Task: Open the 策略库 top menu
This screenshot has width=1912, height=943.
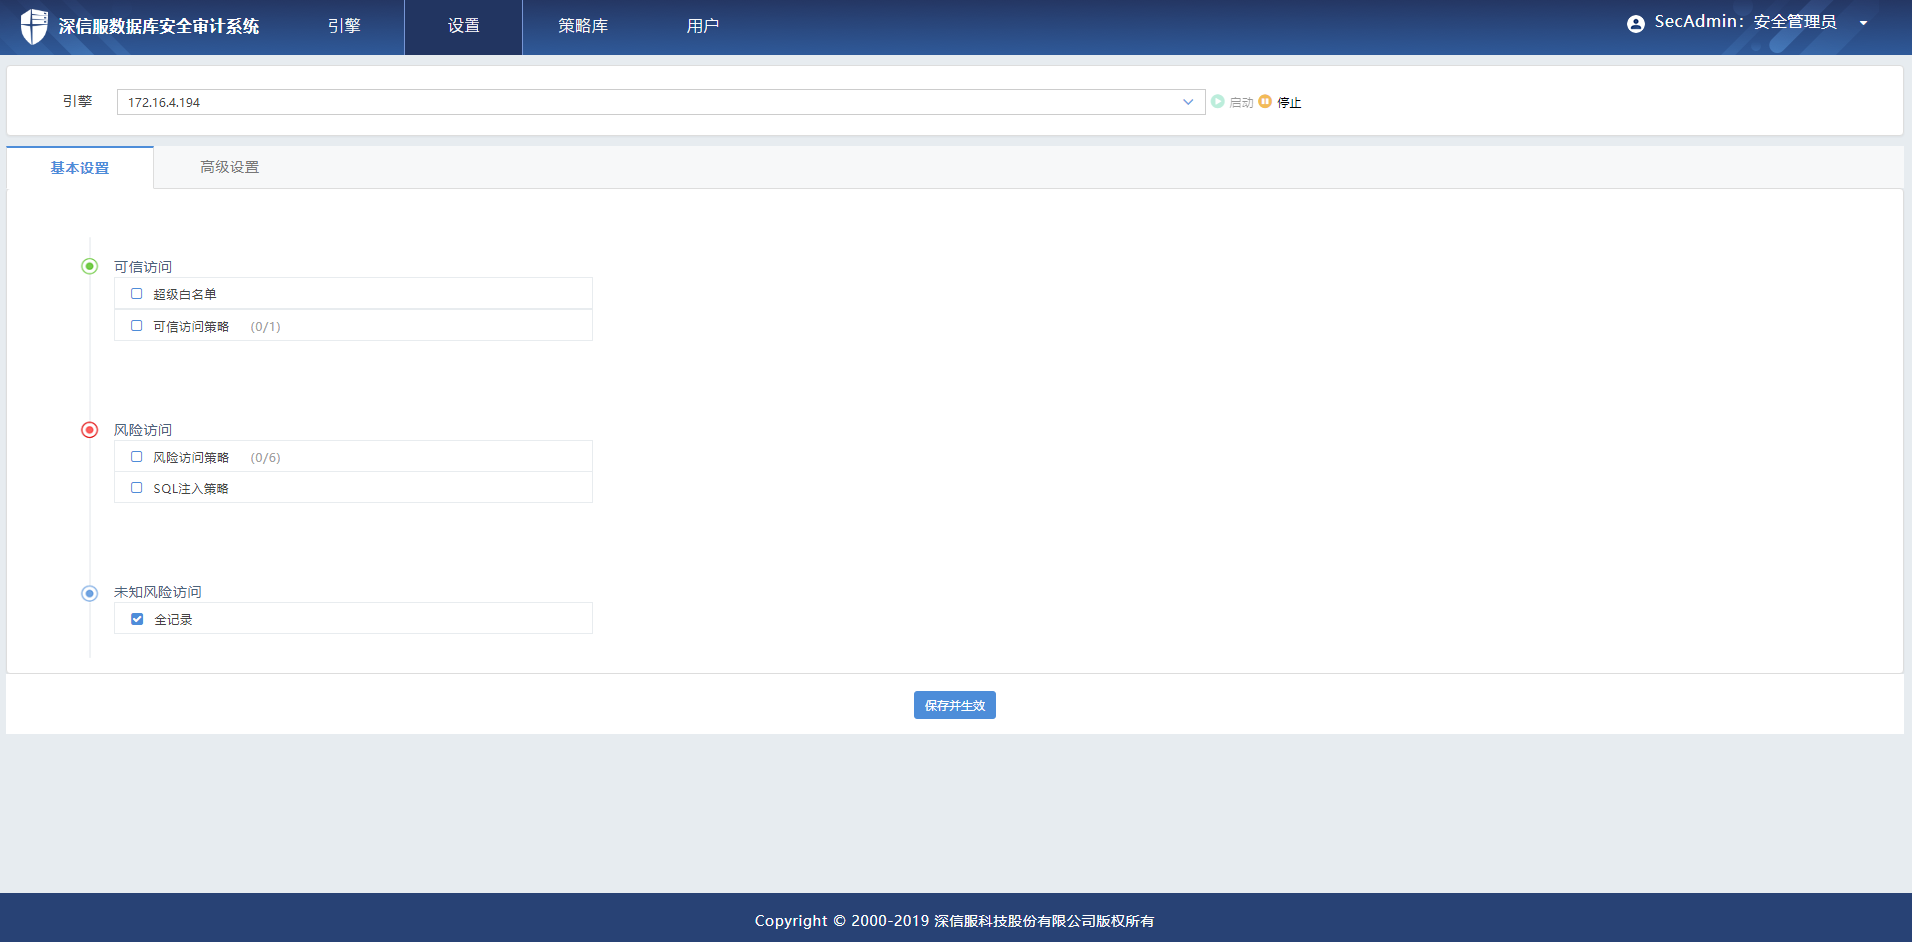Action: [583, 26]
